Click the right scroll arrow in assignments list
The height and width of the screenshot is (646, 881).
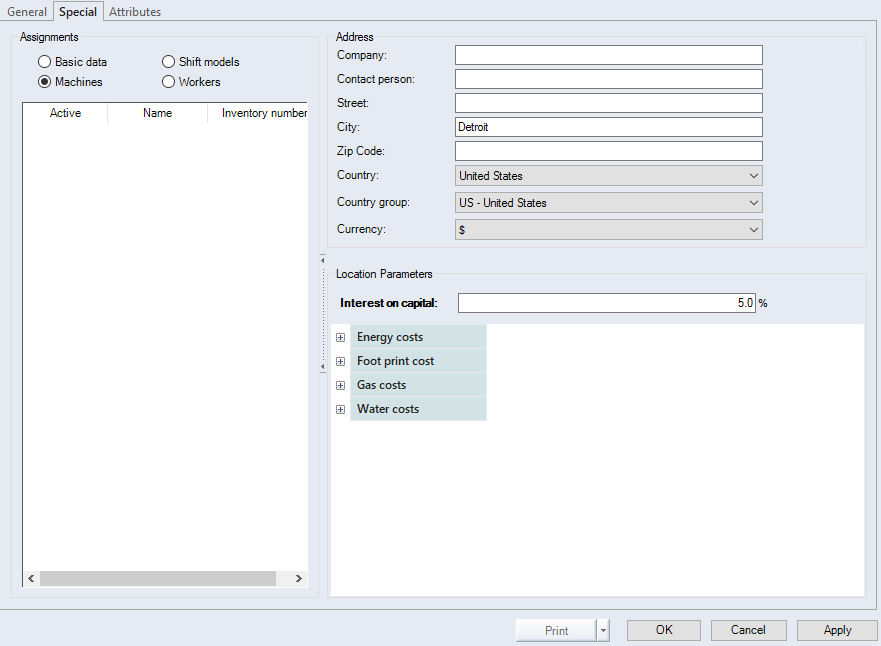click(298, 579)
